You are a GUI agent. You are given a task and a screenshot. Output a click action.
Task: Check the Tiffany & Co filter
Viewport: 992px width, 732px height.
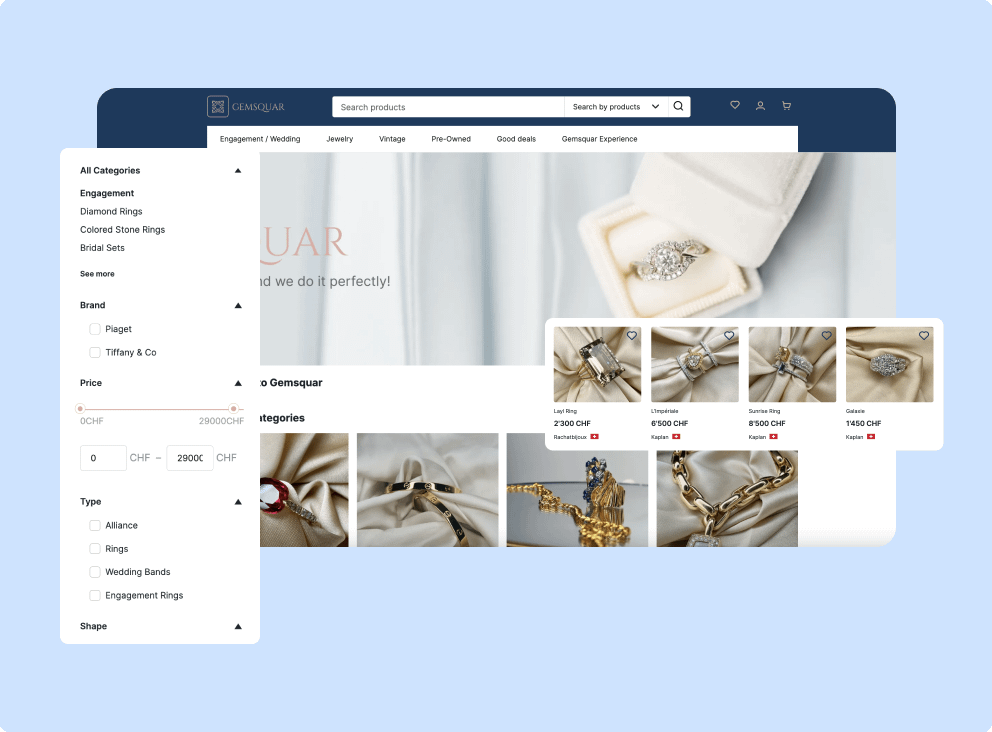94,352
